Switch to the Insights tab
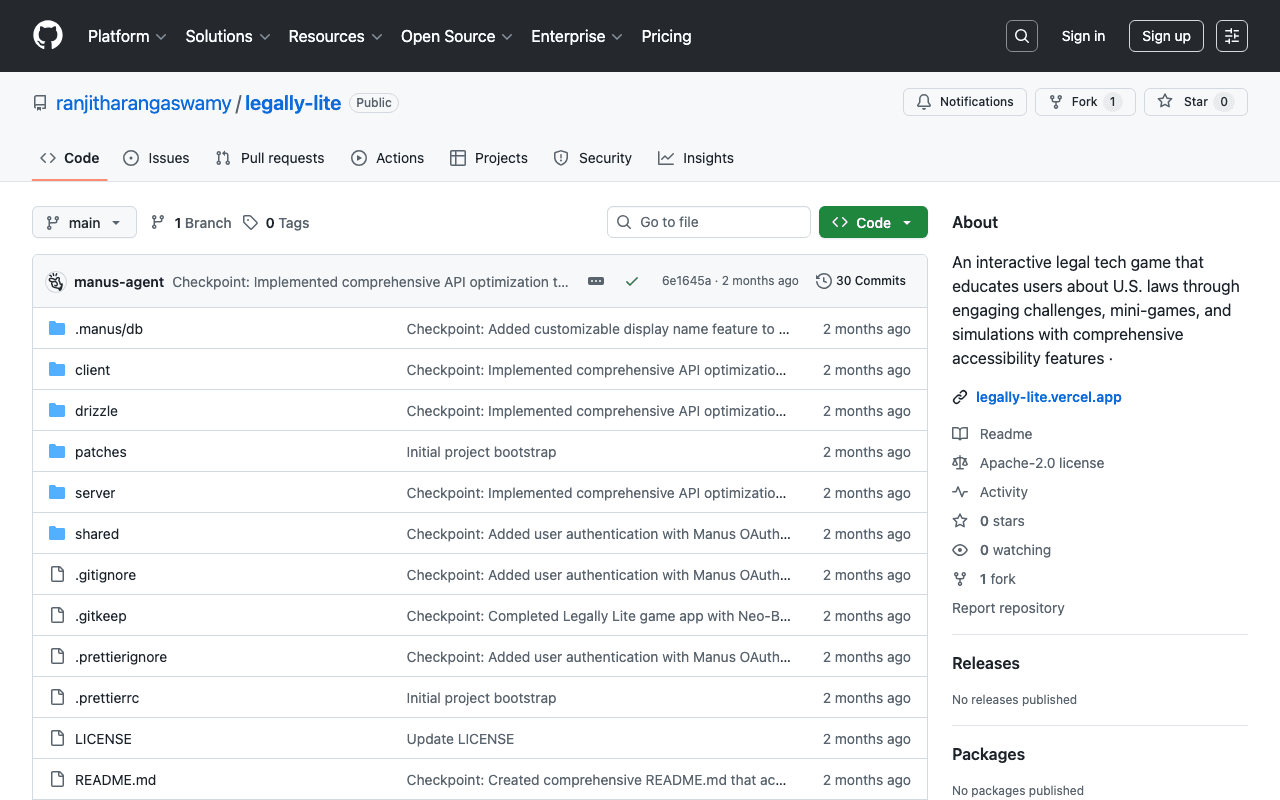Viewport: 1280px width, 800px height. pyautogui.click(x=696, y=158)
